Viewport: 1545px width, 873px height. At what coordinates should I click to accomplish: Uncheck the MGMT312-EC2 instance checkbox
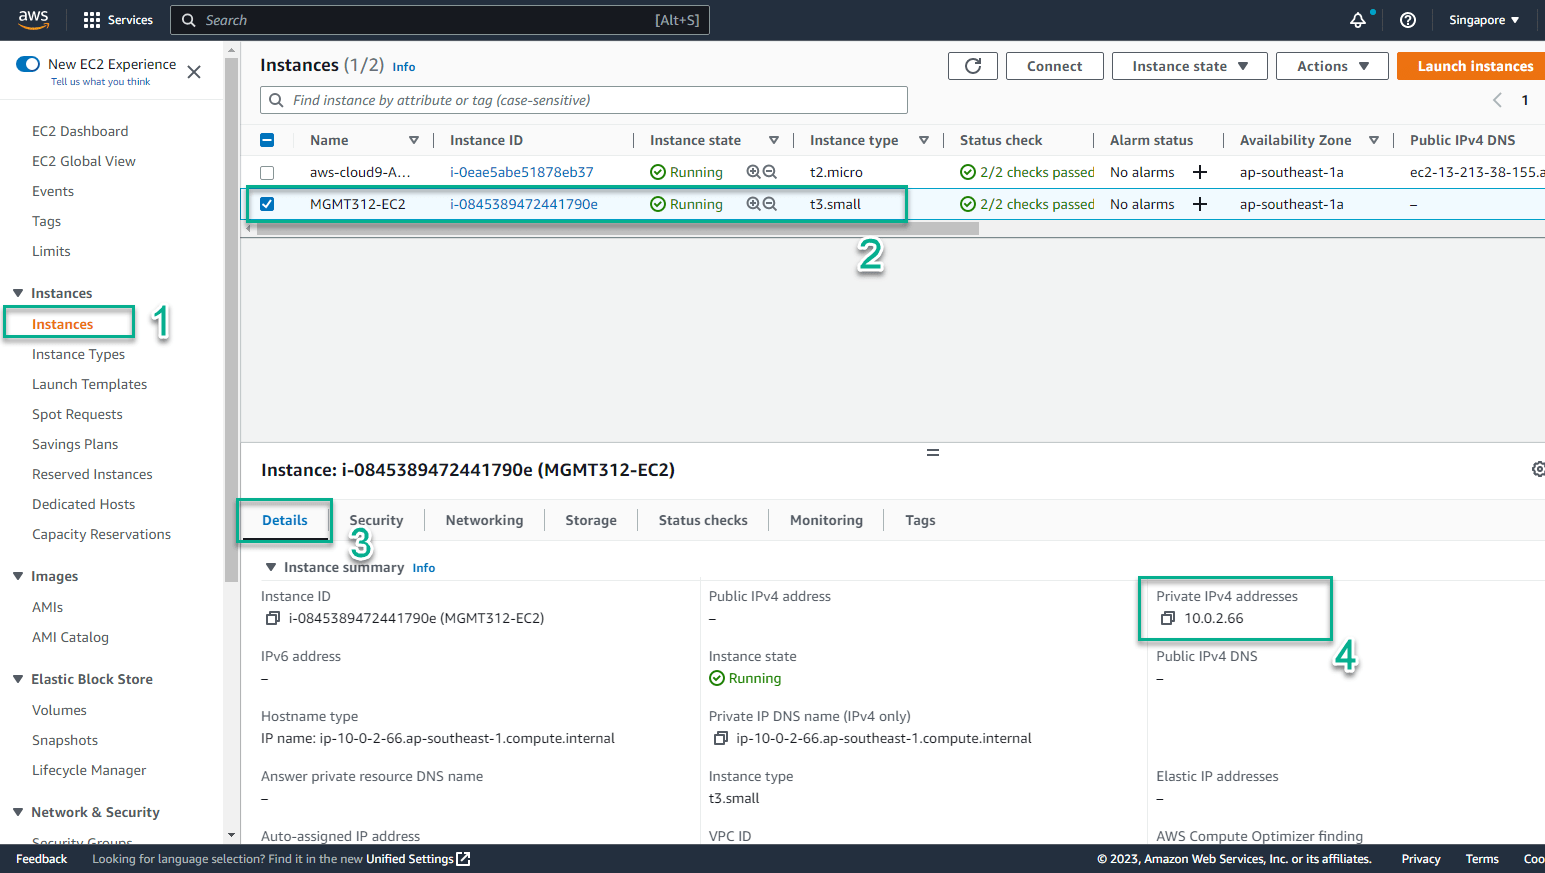pos(267,204)
